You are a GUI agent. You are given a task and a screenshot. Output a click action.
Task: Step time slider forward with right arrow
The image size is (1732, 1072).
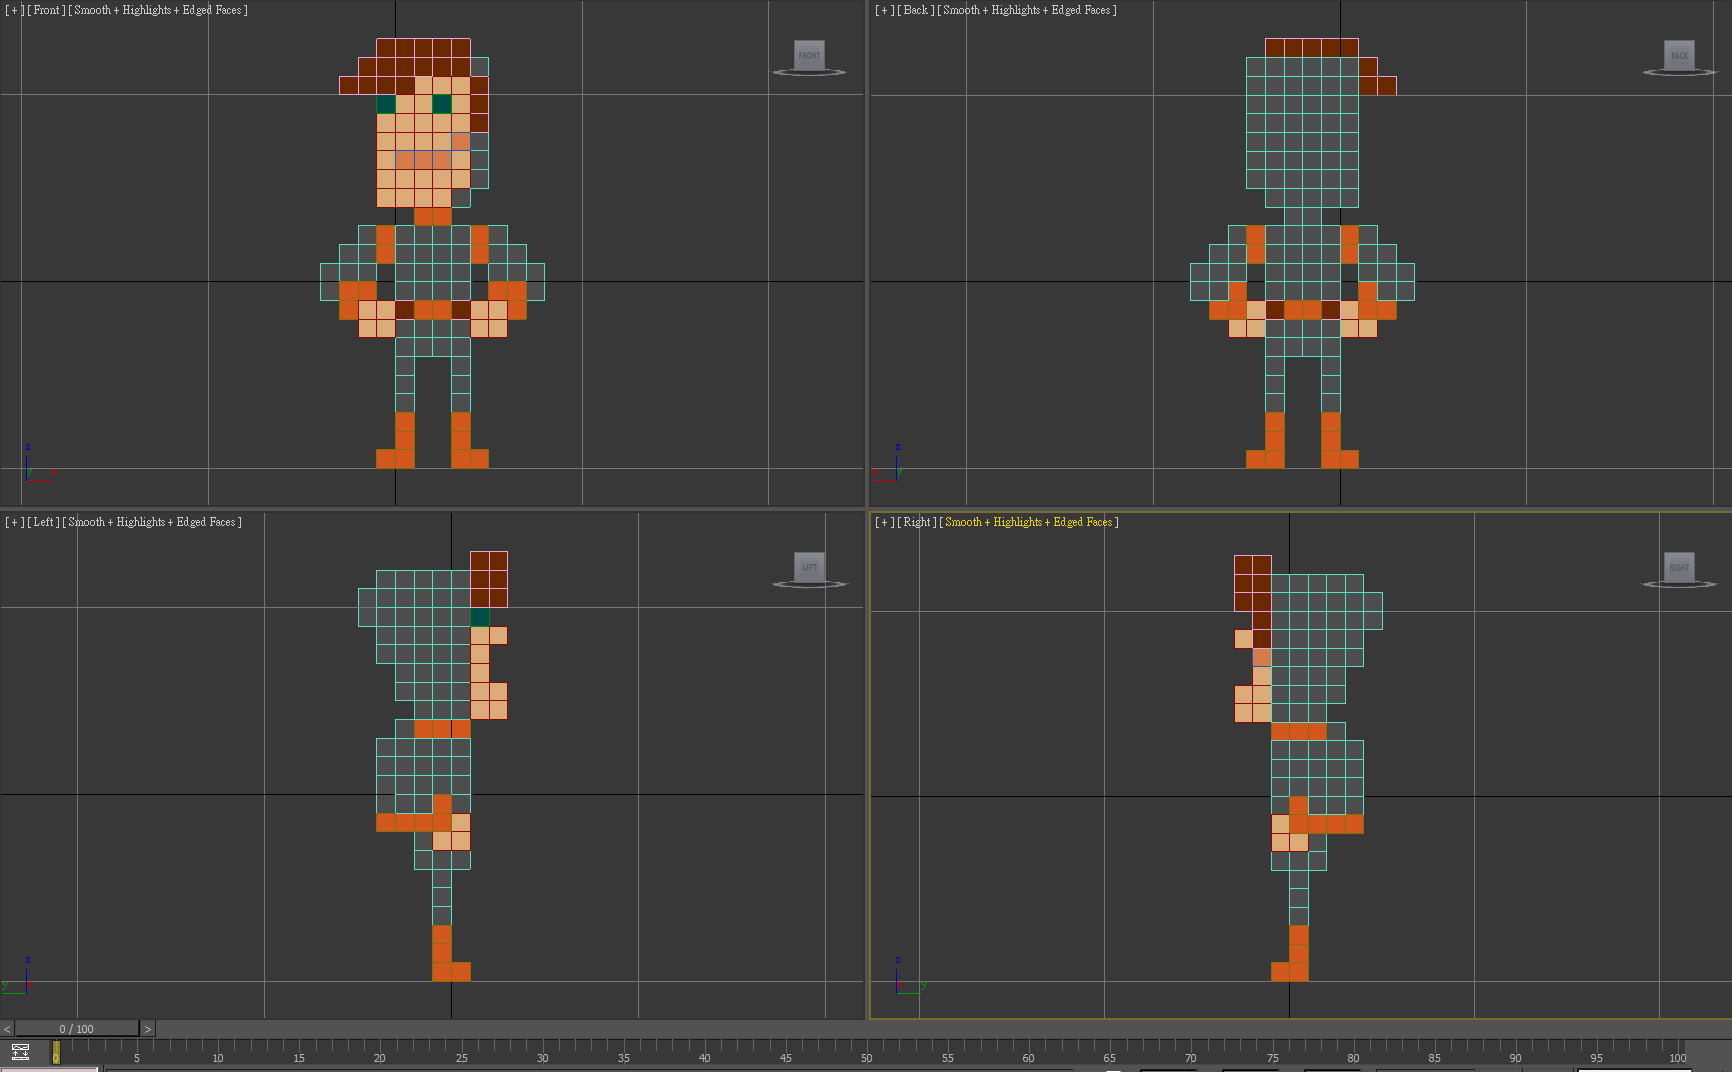tap(148, 1029)
